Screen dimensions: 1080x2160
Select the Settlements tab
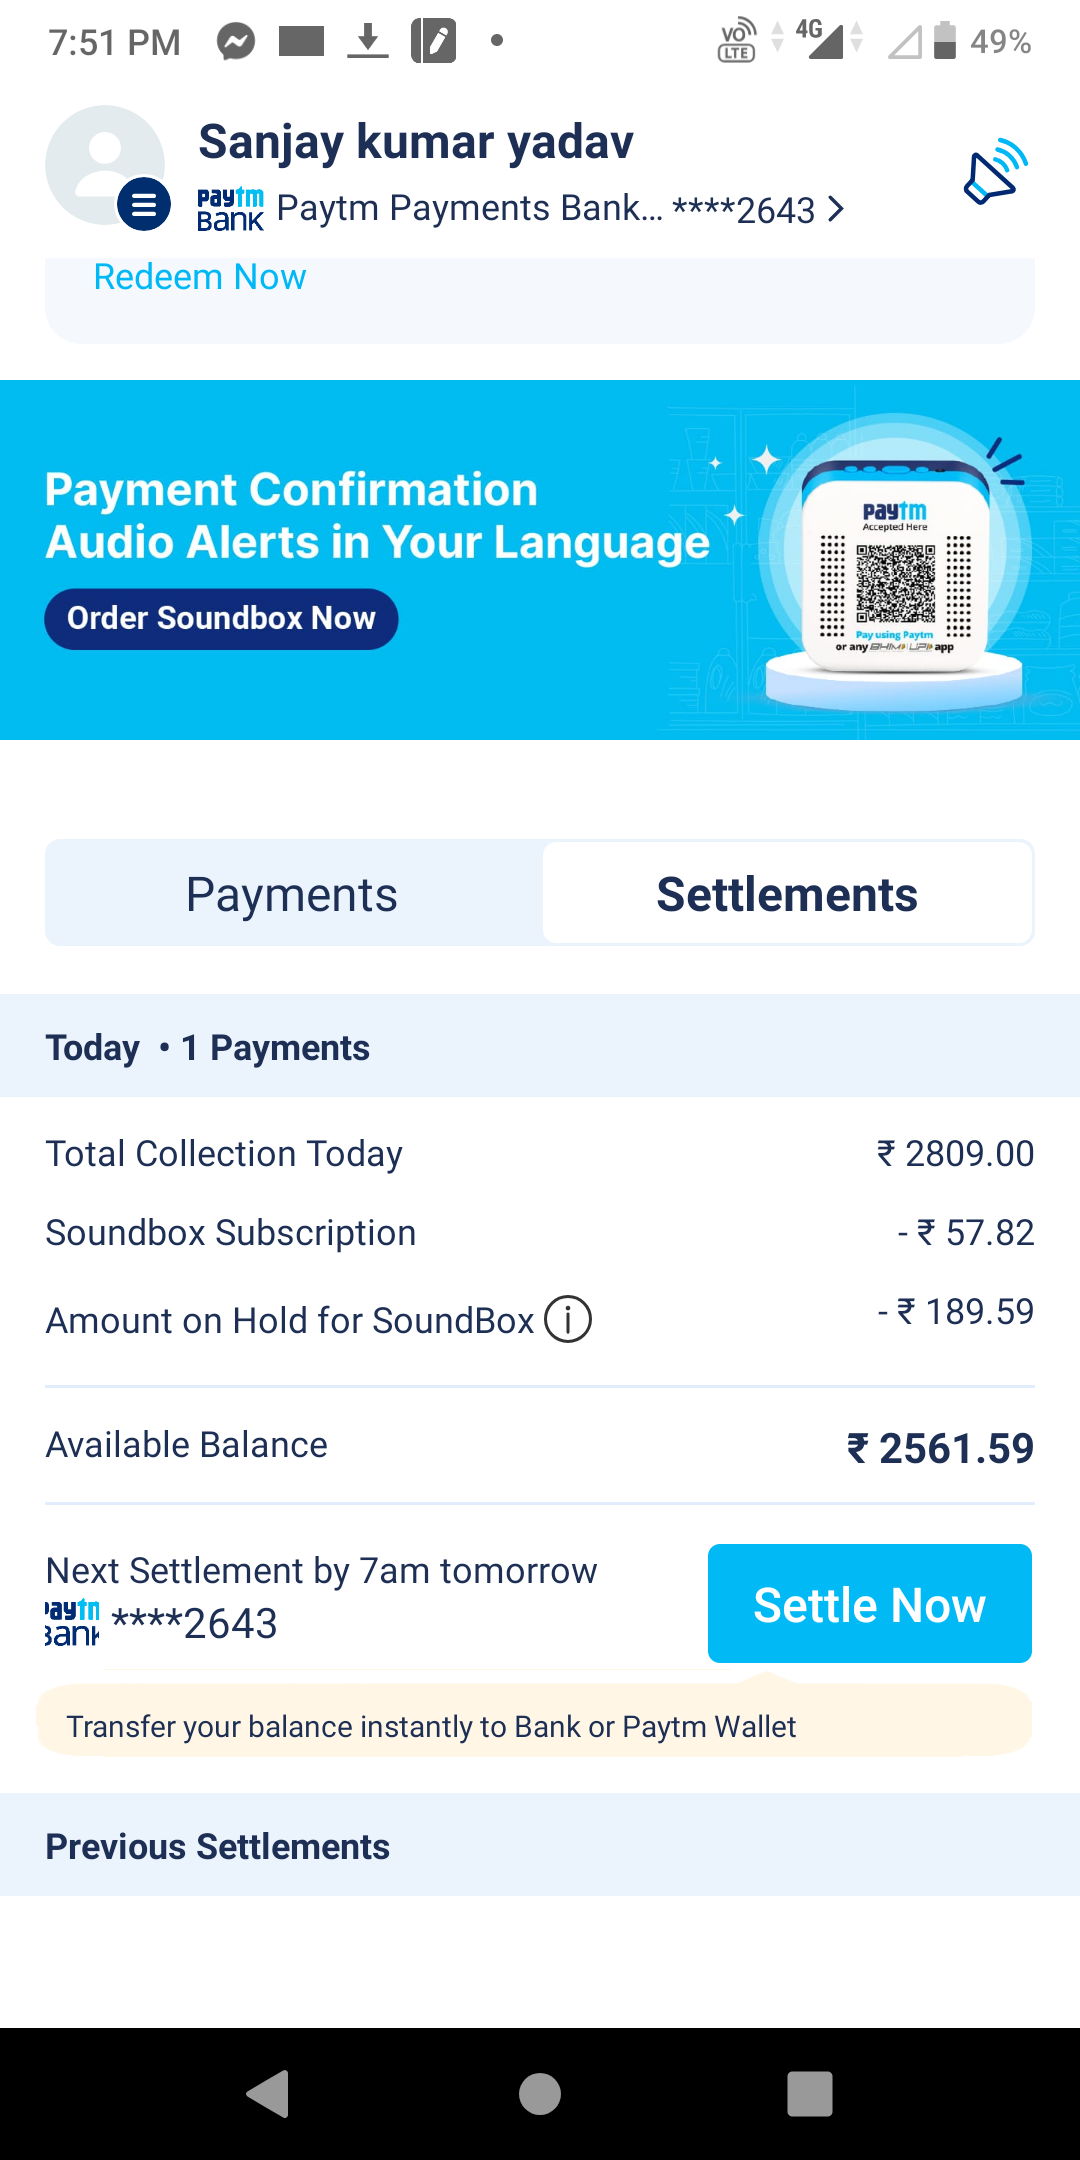coord(787,894)
